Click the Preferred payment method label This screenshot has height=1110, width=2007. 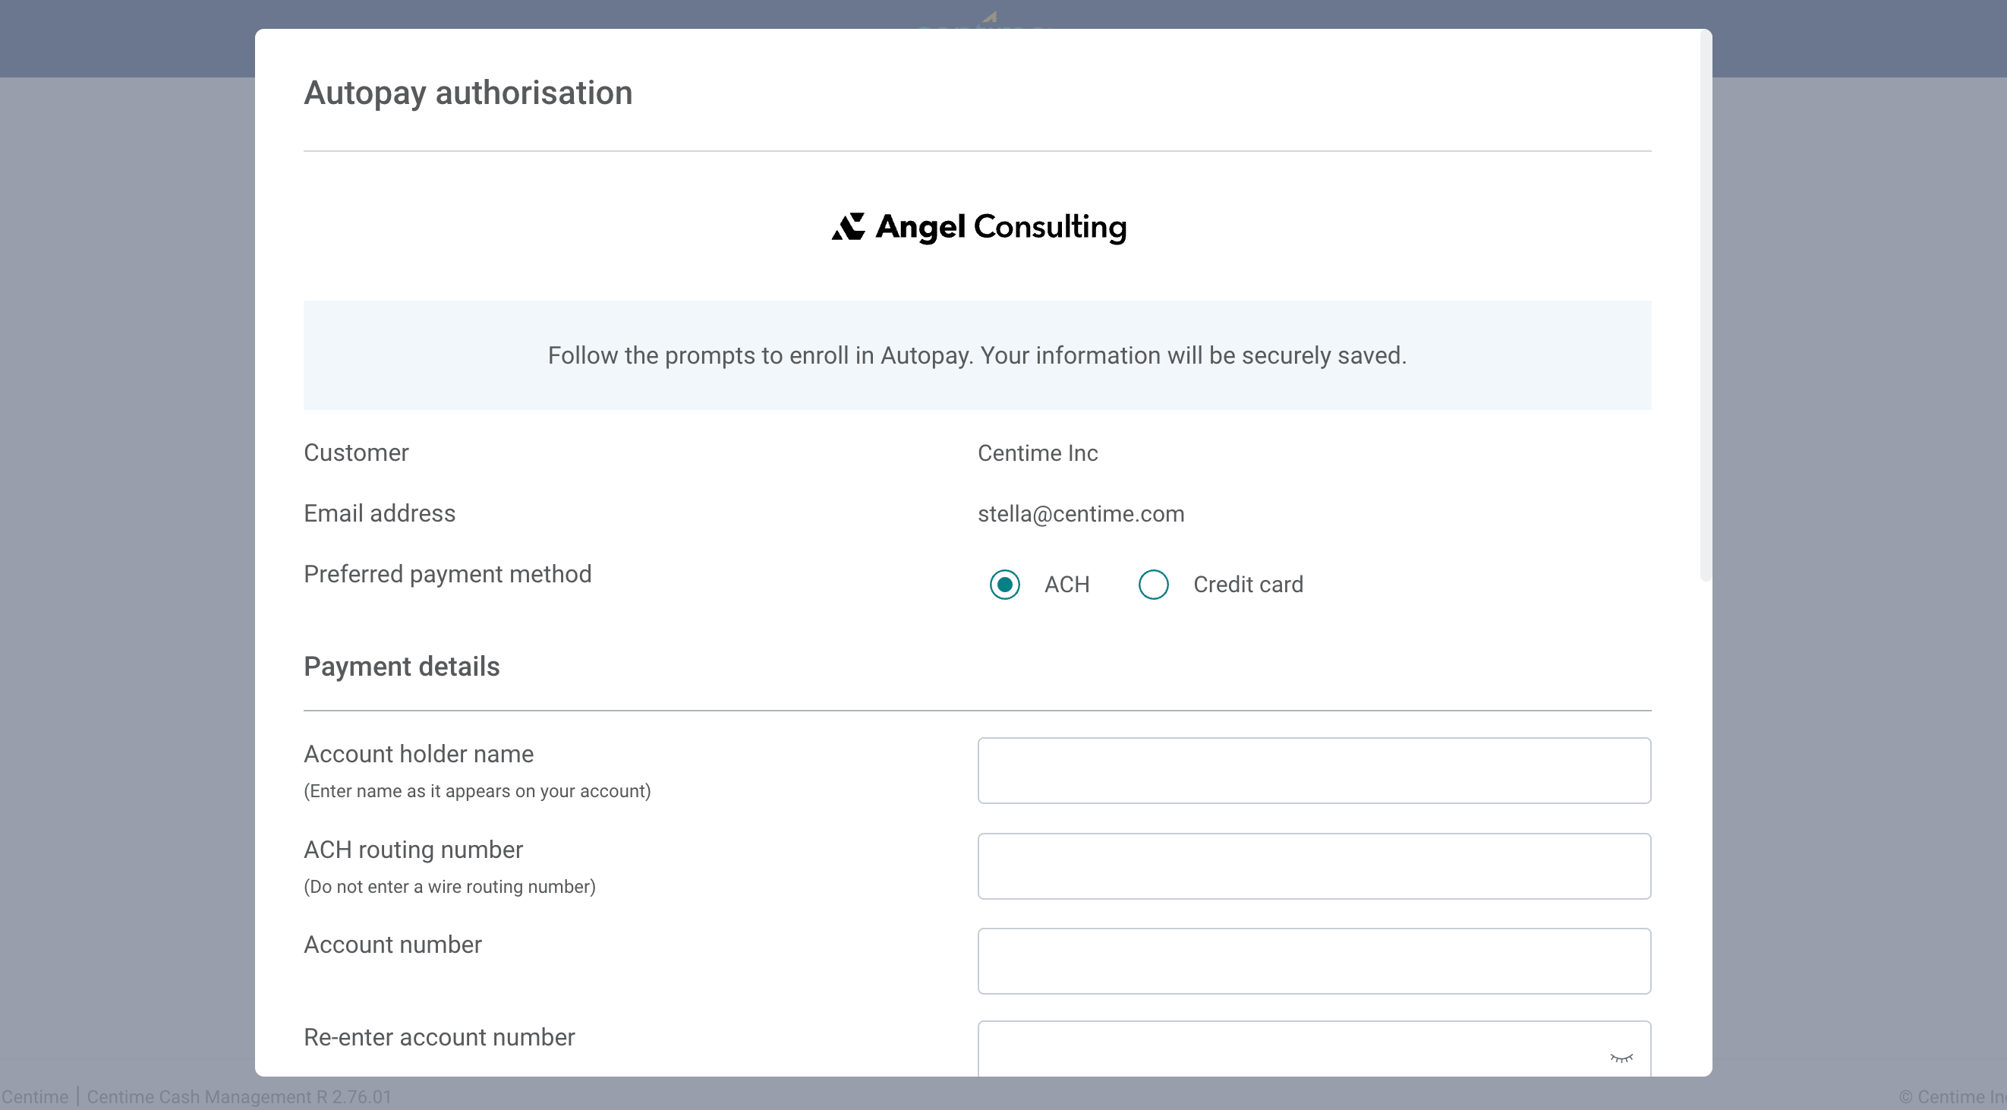click(447, 574)
